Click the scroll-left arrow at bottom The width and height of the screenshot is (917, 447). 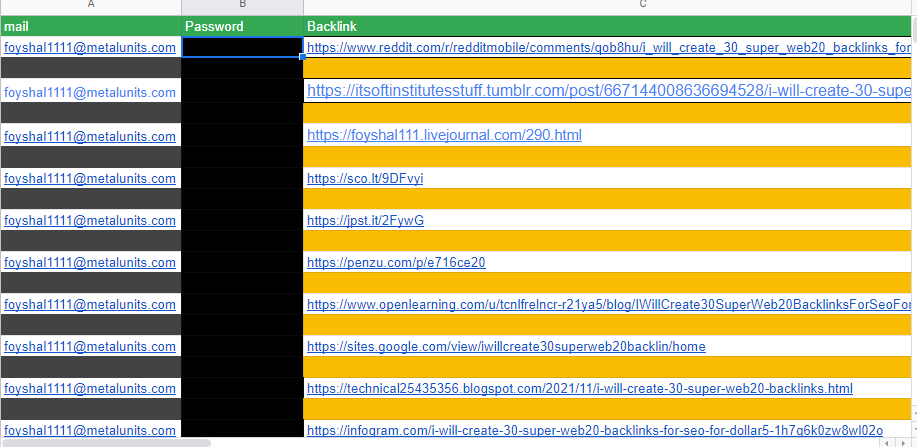[x=888, y=442]
